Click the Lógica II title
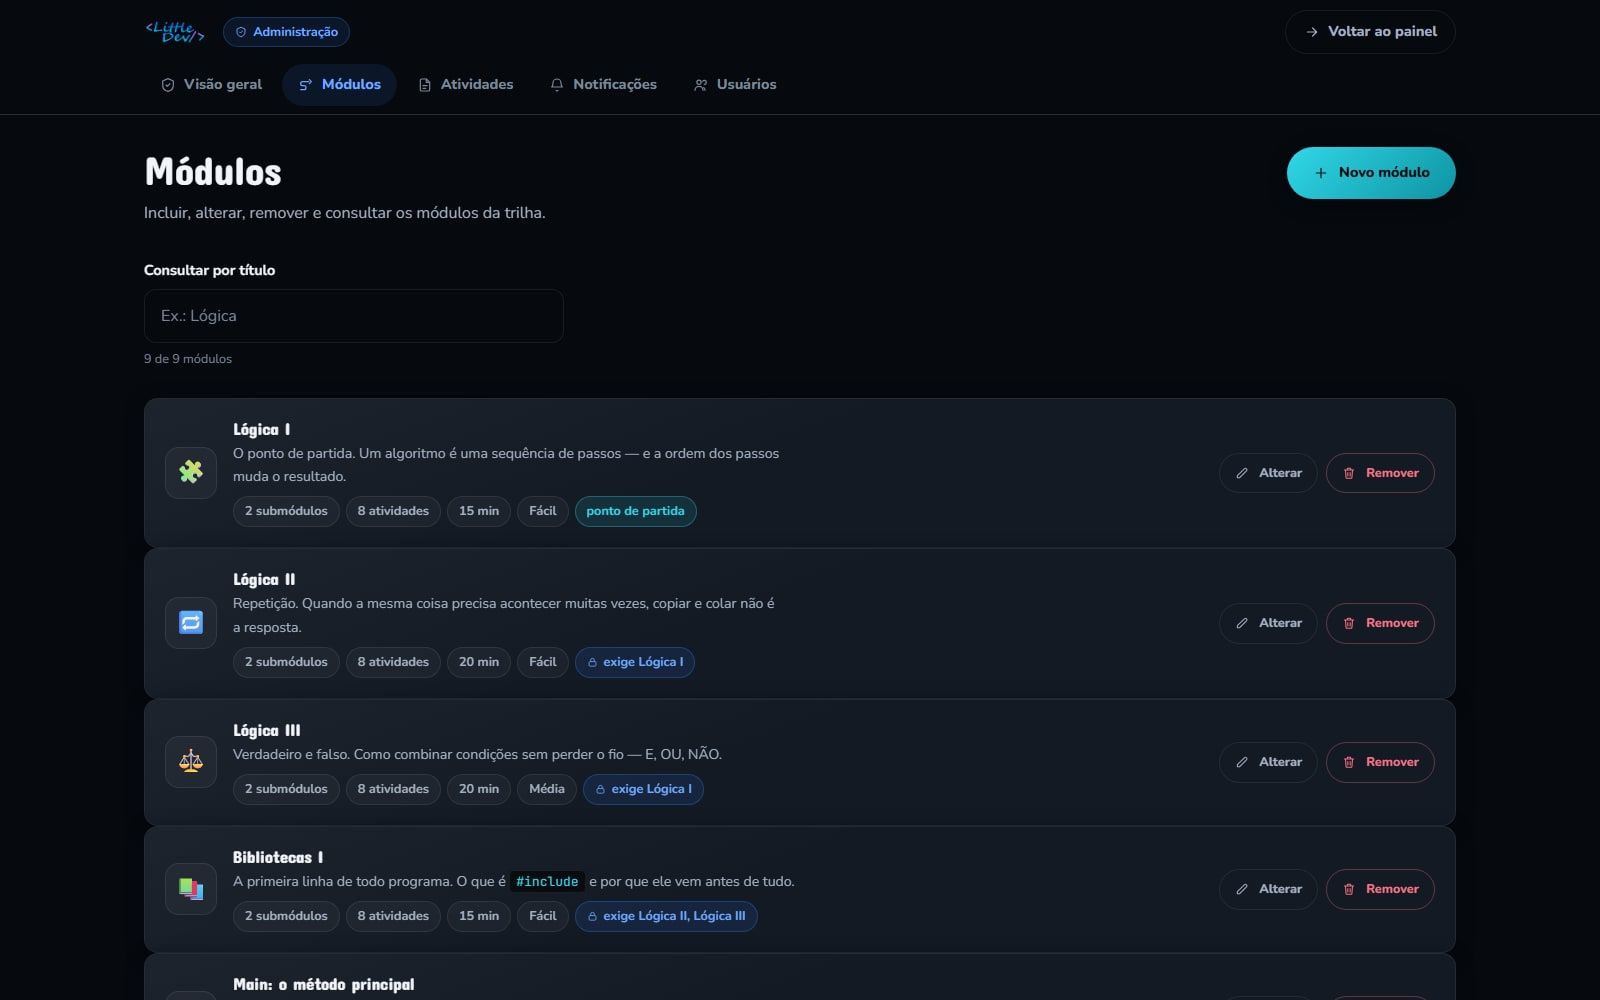Viewport: 1600px width, 1000px height. 264,579
